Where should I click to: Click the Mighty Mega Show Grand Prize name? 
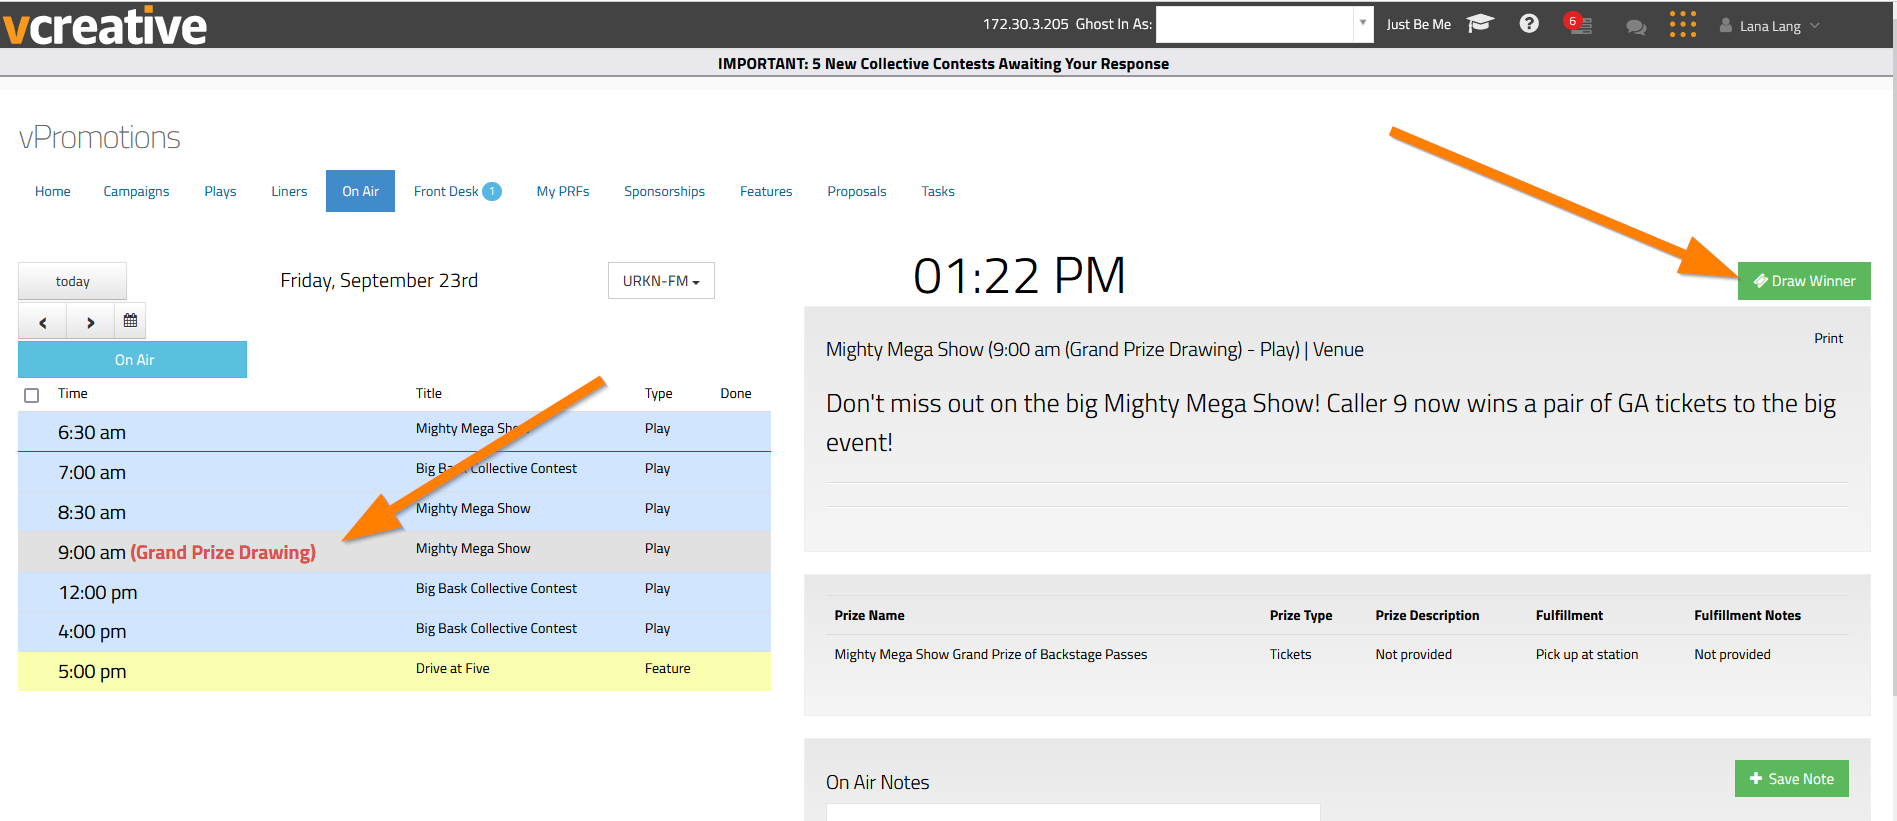(990, 654)
